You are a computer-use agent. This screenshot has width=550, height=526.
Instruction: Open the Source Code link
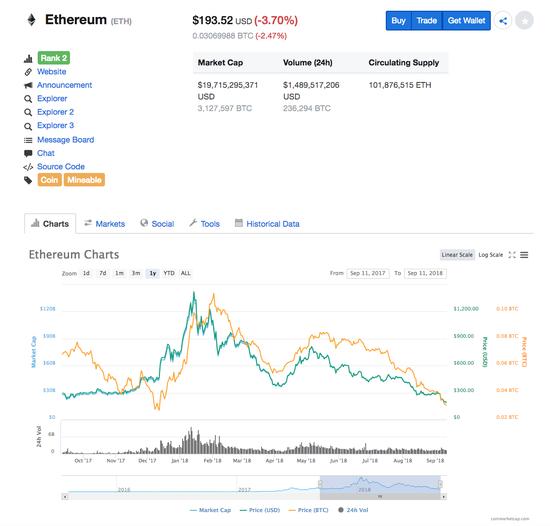pyautogui.click(x=61, y=167)
